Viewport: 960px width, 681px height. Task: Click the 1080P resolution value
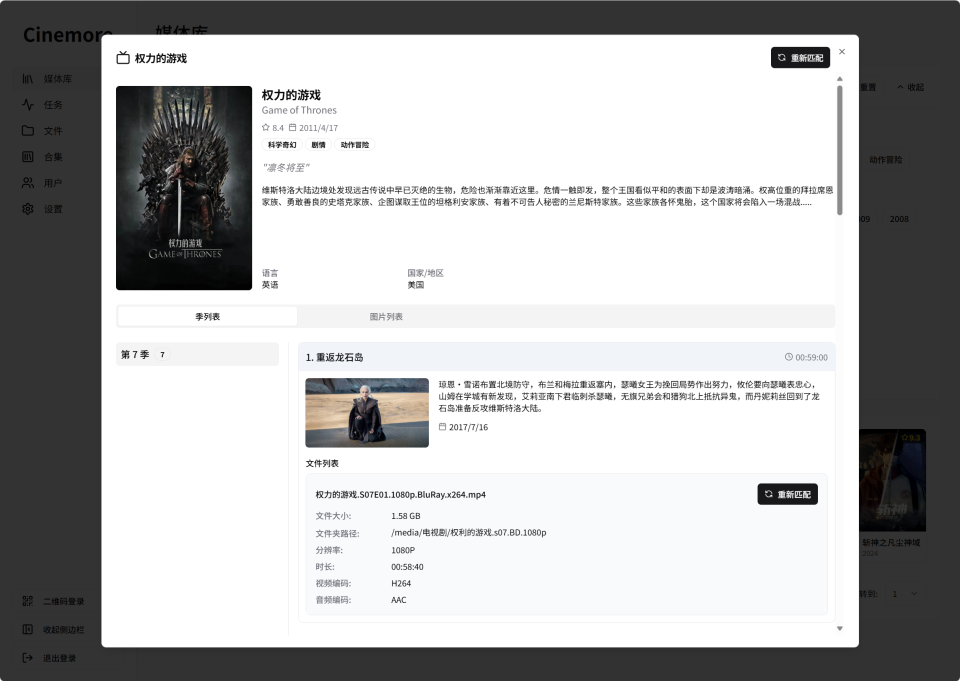click(403, 550)
